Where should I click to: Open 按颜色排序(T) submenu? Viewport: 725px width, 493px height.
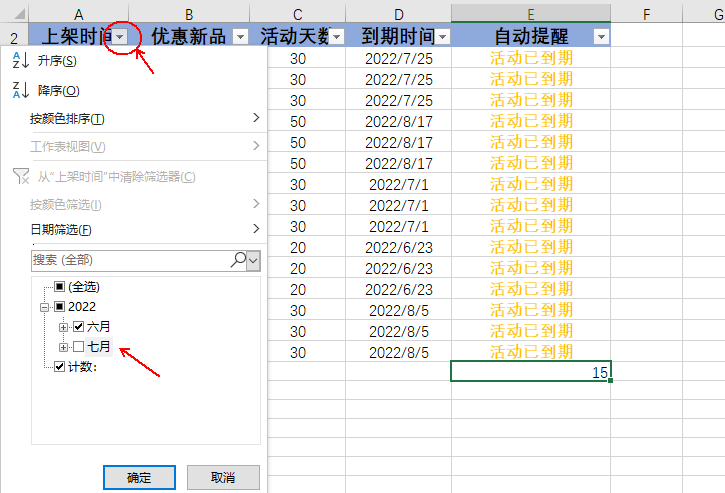(68, 119)
